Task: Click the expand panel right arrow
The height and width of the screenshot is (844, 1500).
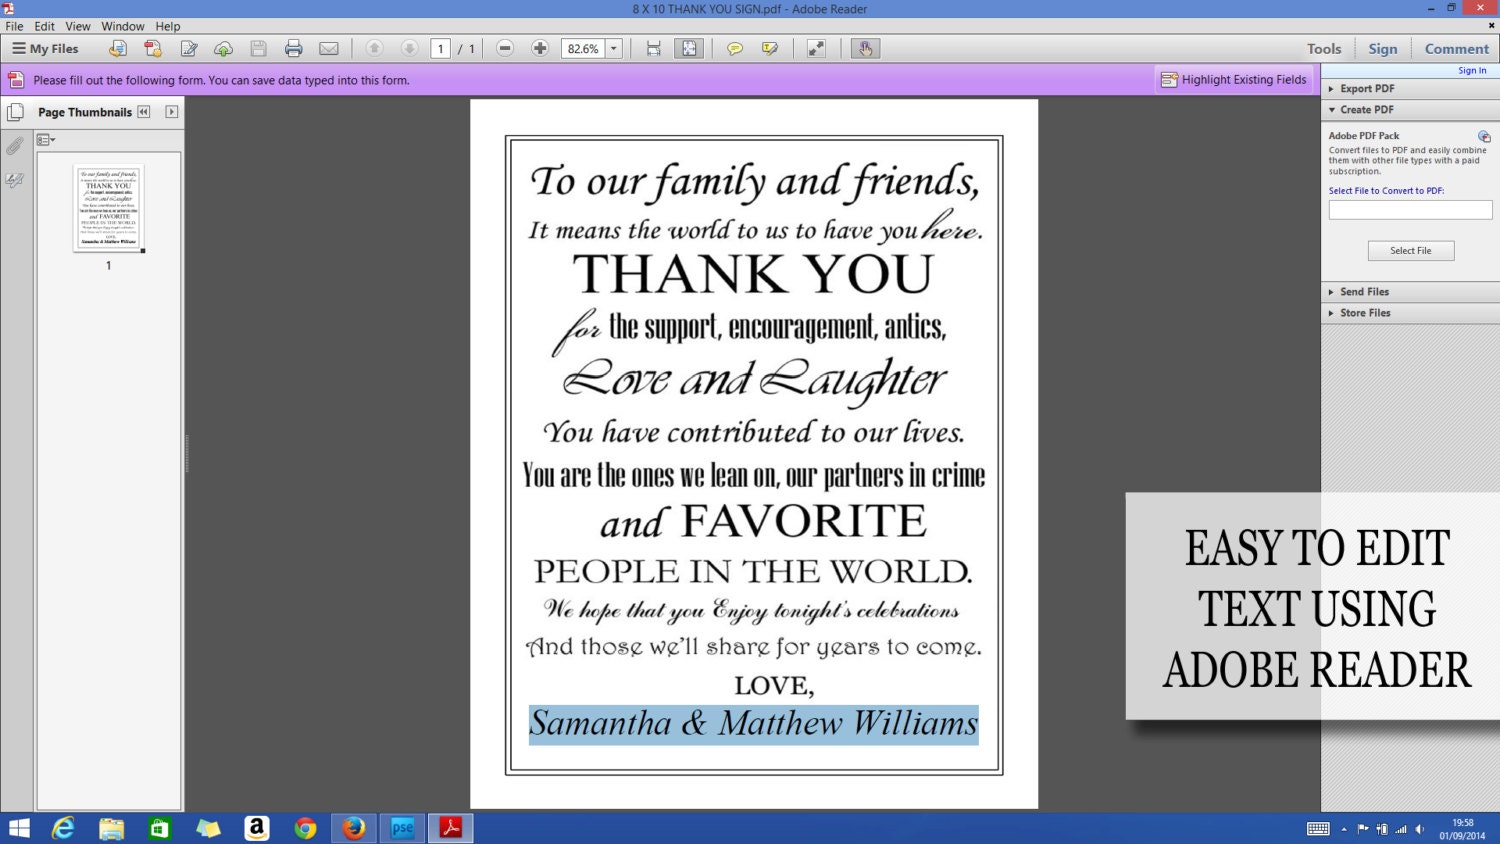Action: (x=172, y=112)
